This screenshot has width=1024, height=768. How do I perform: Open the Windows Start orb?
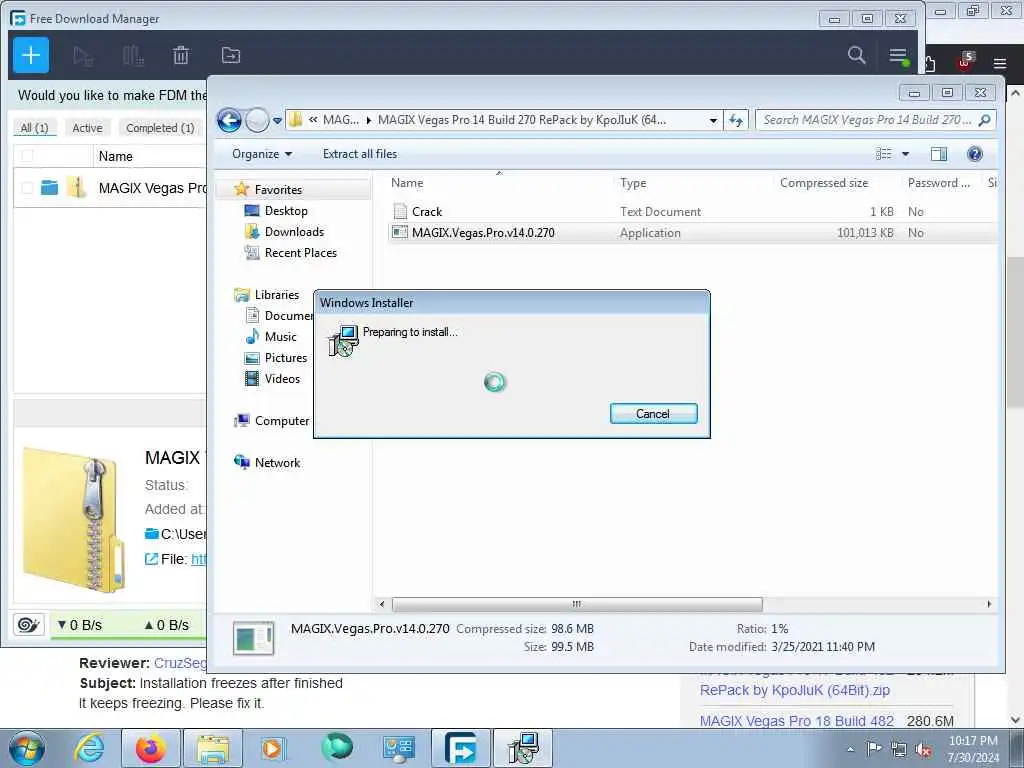click(27, 748)
